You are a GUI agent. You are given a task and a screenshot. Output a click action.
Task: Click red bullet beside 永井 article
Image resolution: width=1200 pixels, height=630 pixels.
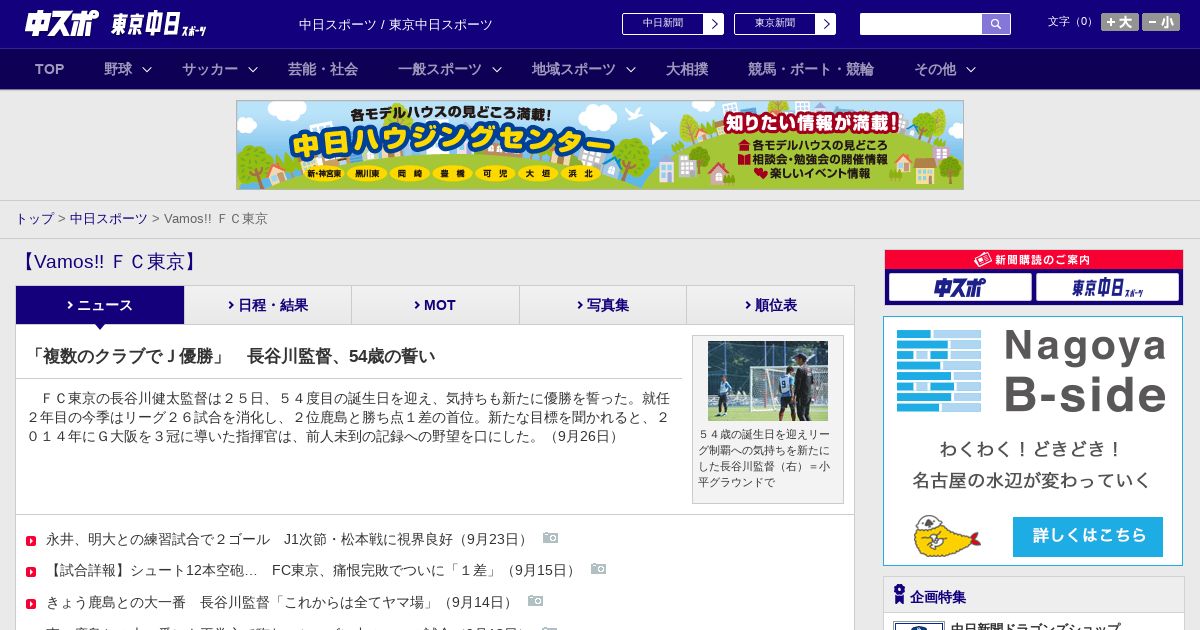point(31,541)
